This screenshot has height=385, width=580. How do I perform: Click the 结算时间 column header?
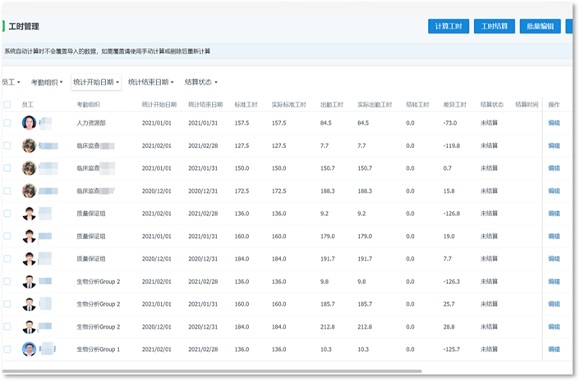click(527, 105)
